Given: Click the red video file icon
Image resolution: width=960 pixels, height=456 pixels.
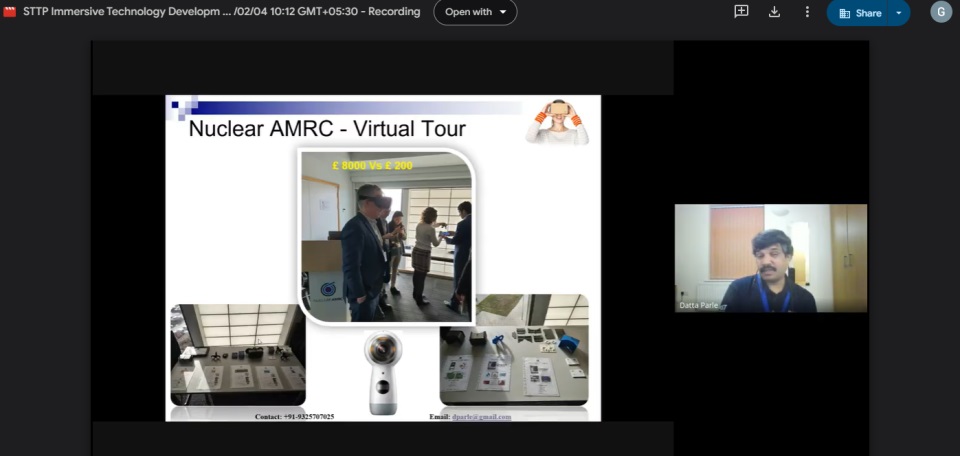Looking at the screenshot, I should [x=9, y=12].
